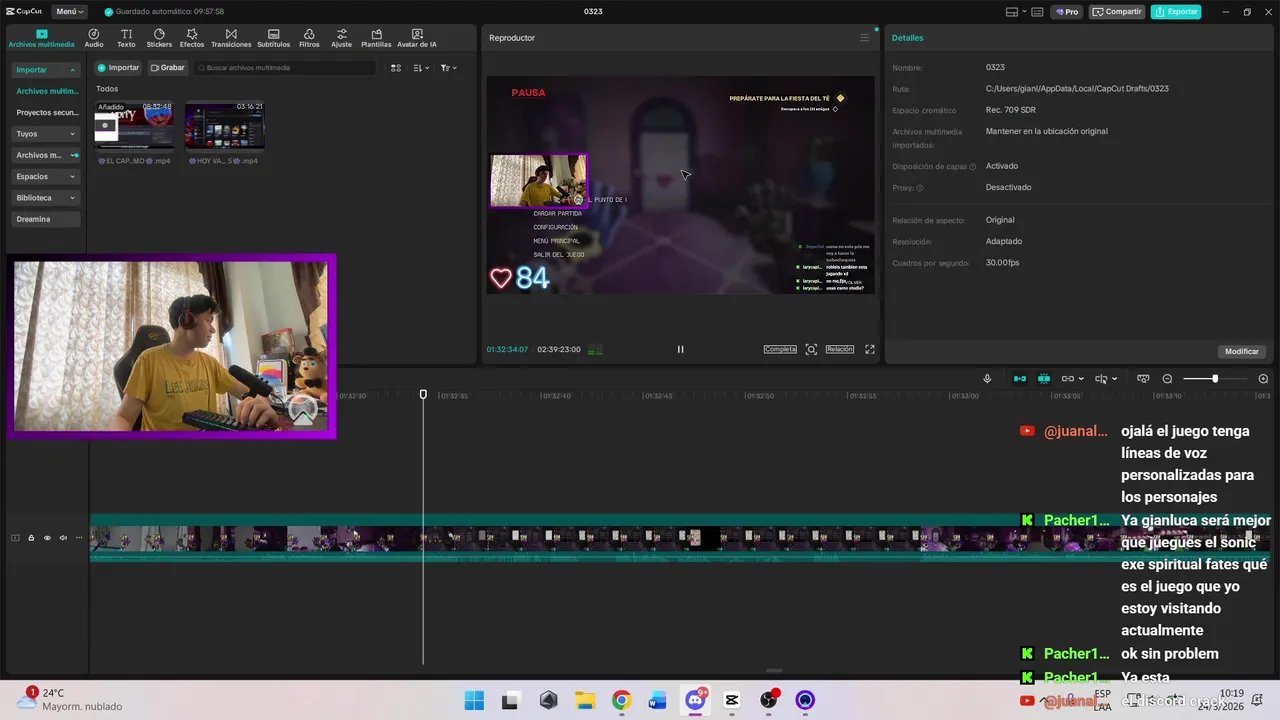Click the Completa quality button in player
This screenshot has width=1280, height=720.
point(780,349)
